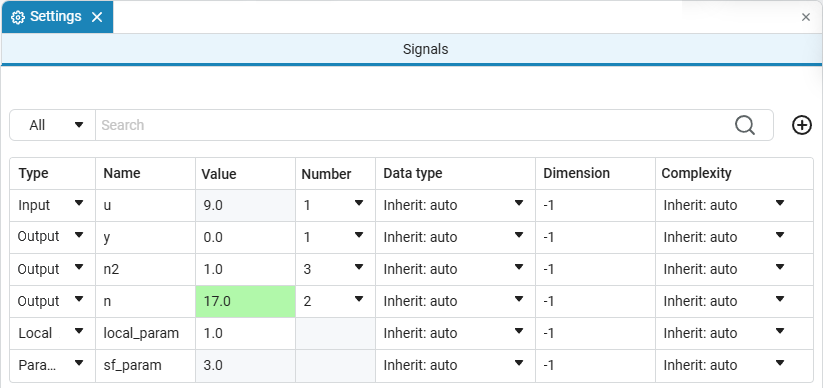Image resolution: width=823 pixels, height=388 pixels.
Task: Click value 1.0 of local_param
Action: (246, 333)
